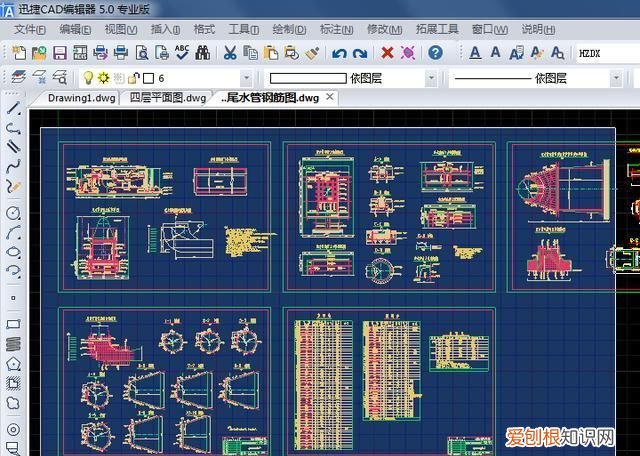This screenshot has width=640, height=456.
Task: Click the ABC spell check icon
Action: (182, 53)
